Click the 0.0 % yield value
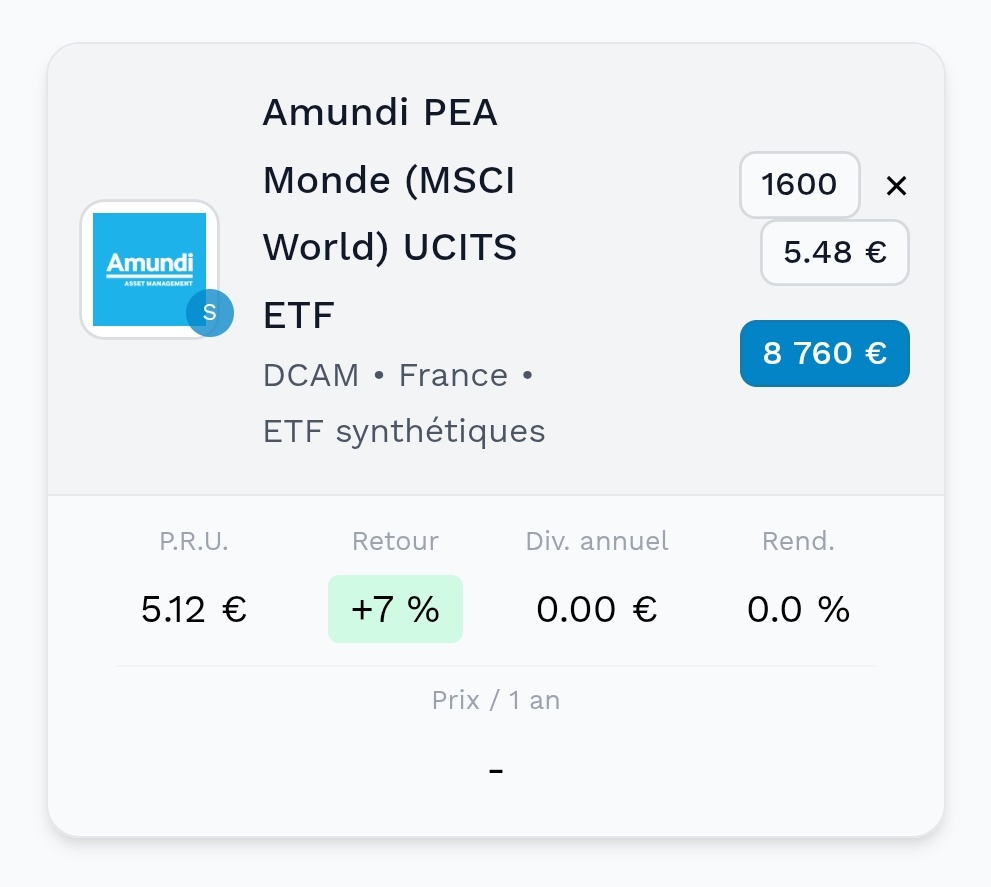 click(798, 609)
